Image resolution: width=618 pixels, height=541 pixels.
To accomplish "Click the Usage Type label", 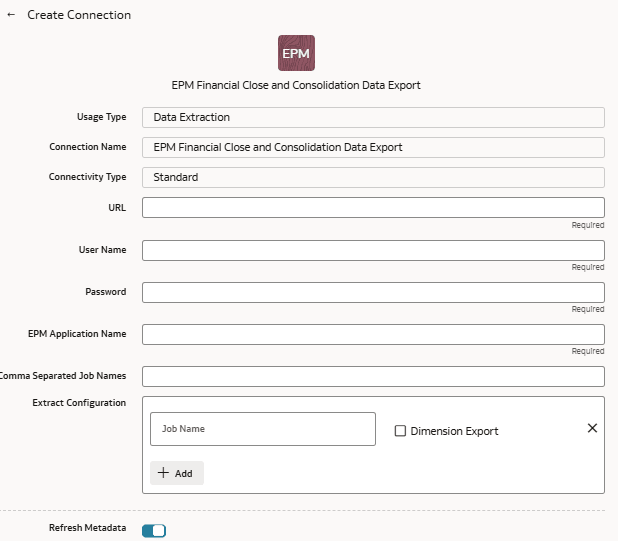I will coord(101,117).
